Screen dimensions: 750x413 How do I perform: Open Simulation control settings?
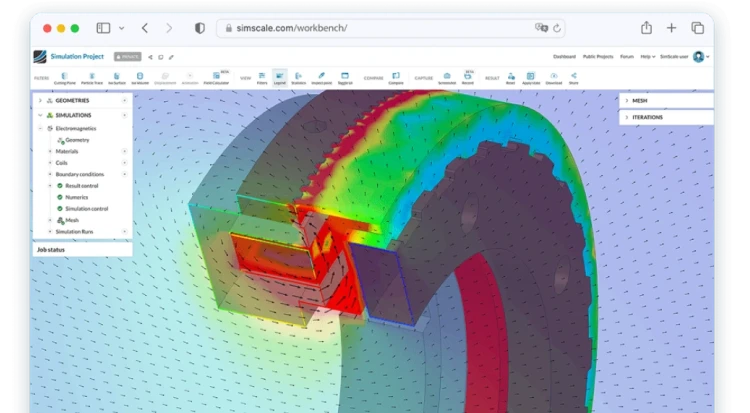pyautogui.click(x=86, y=209)
